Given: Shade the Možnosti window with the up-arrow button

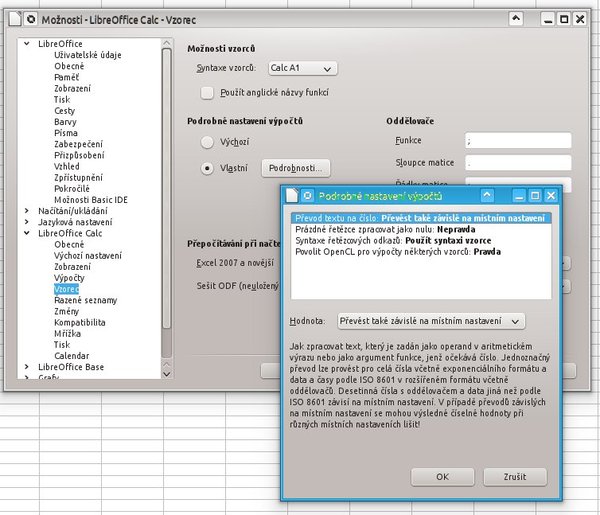Looking at the screenshot, I should coord(516,18).
